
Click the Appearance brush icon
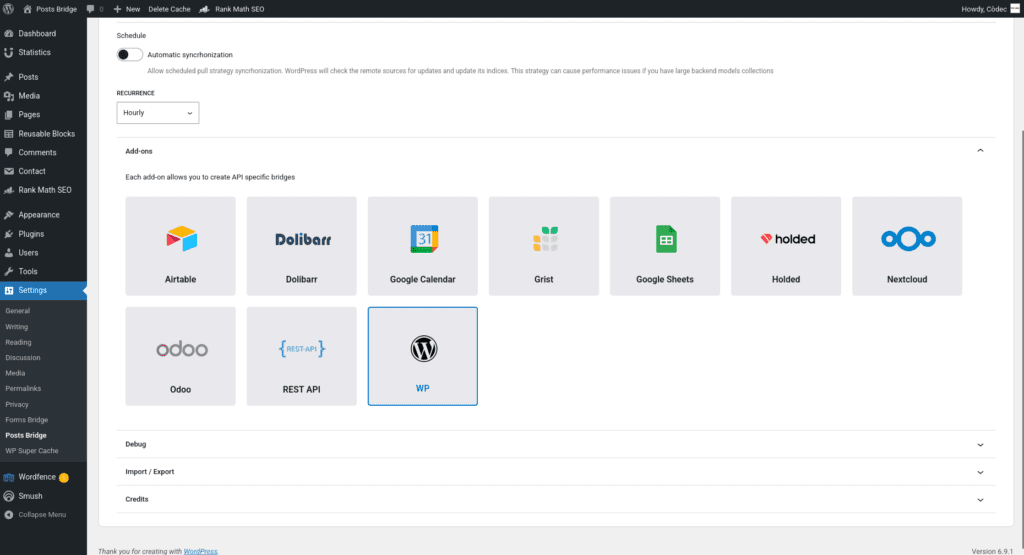8,215
